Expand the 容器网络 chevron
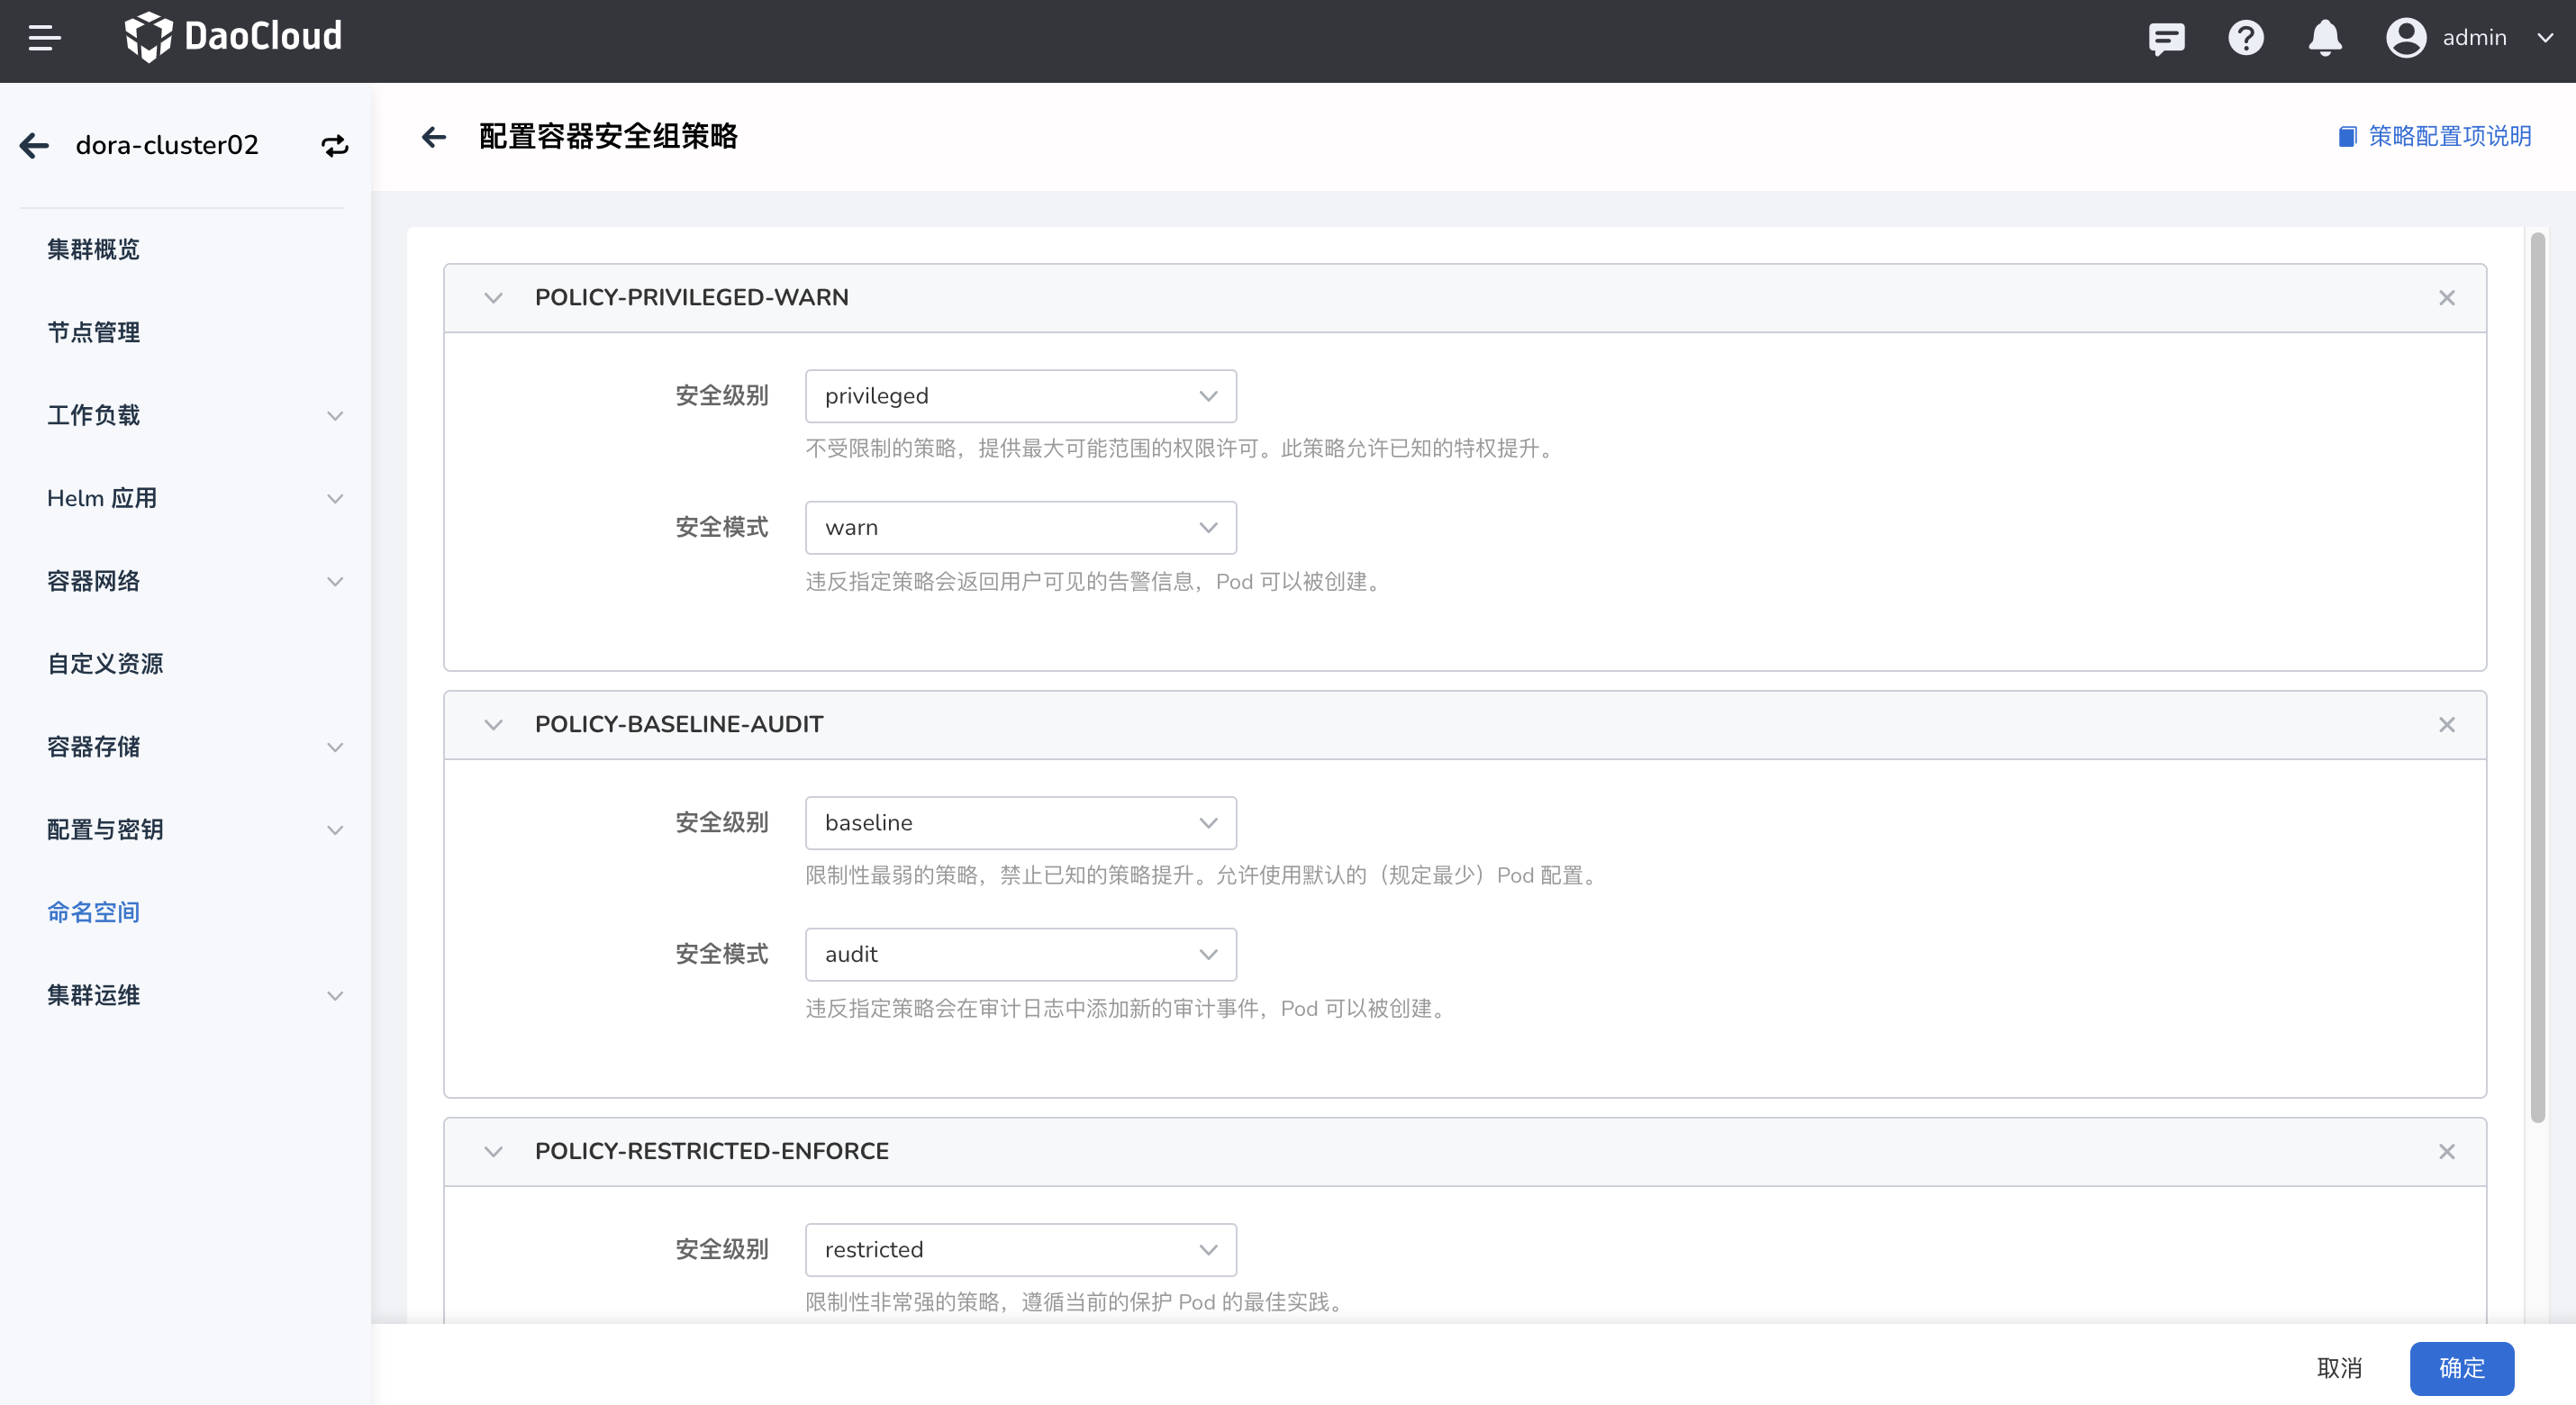Screen dimensions: 2576x1405 pyautogui.click(x=335, y=582)
